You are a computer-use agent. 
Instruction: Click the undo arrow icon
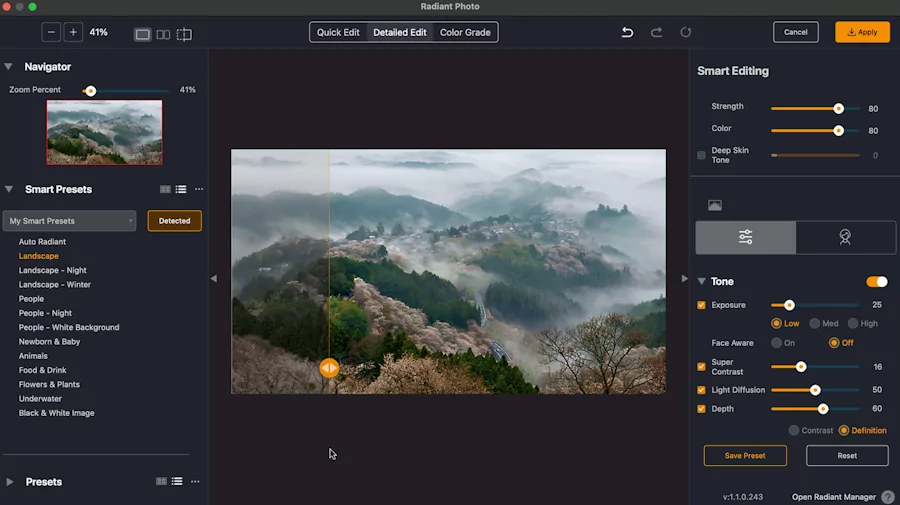pyautogui.click(x=627, y=32)
